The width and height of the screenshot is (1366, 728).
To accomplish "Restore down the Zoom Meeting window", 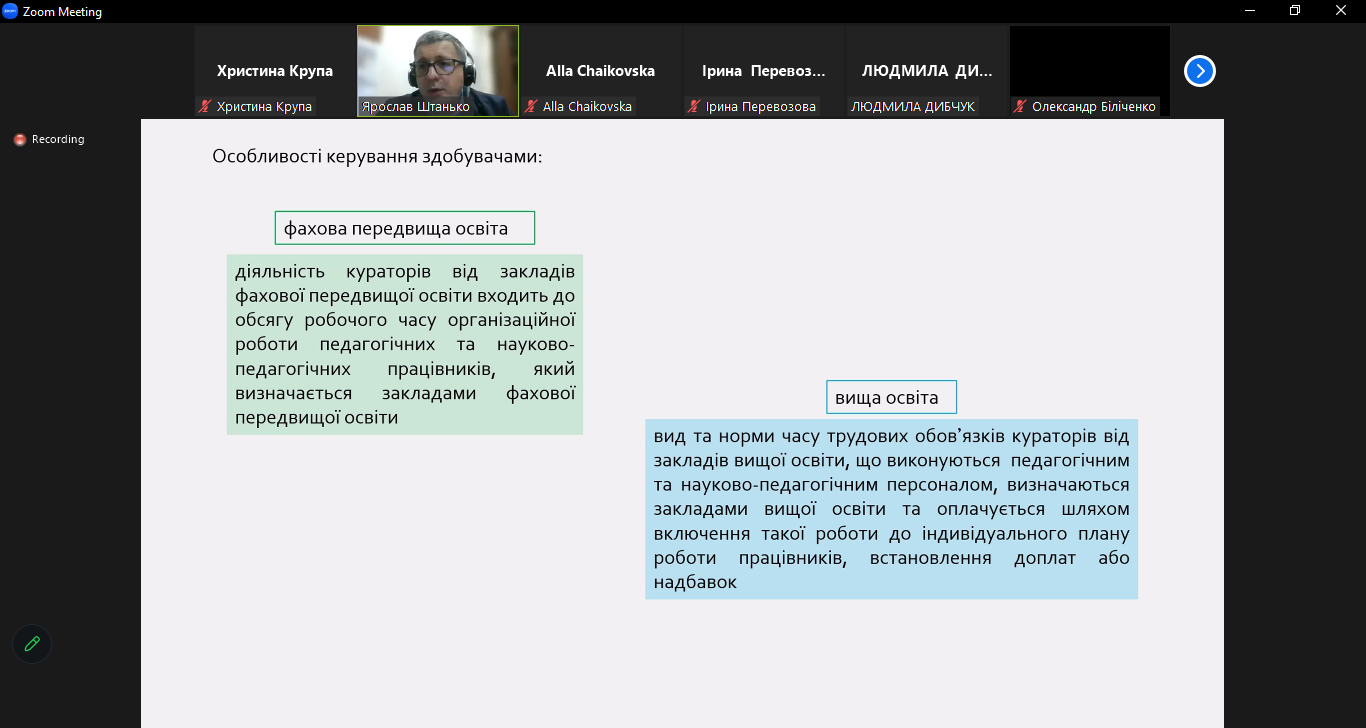I will coord(1295,11).
